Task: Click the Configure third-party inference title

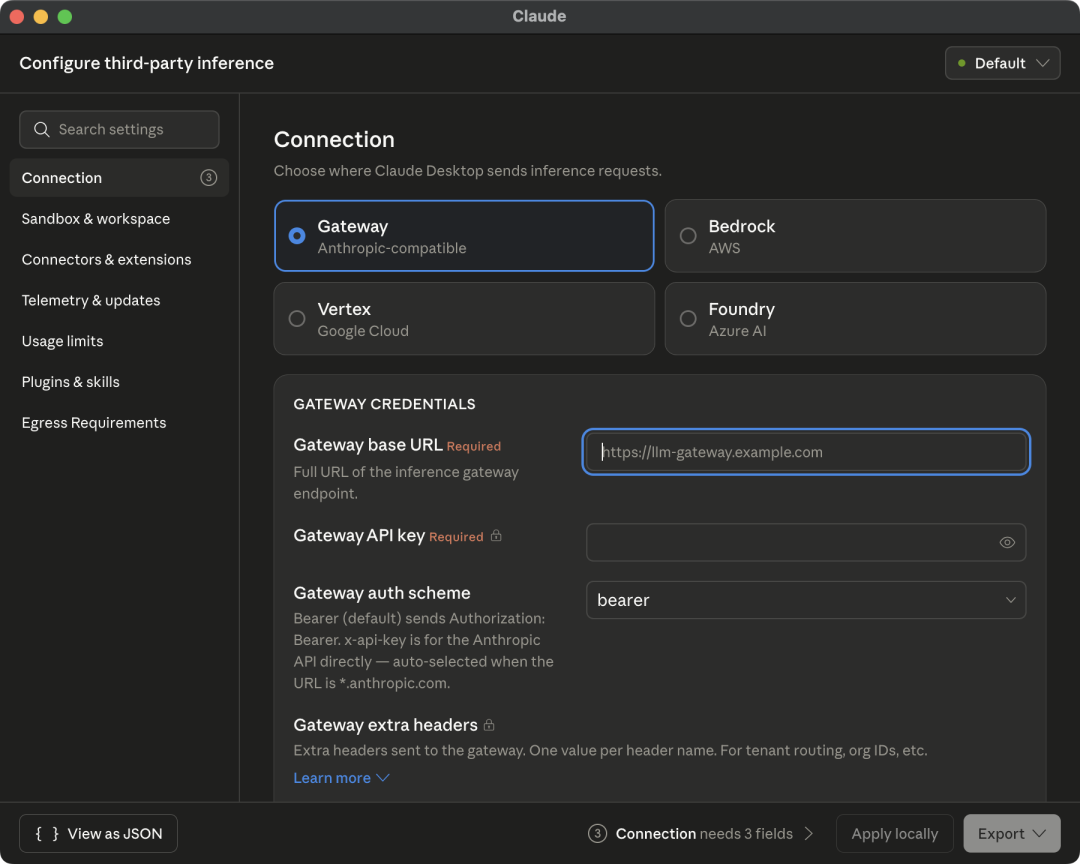Action: (x=147, y=63)
